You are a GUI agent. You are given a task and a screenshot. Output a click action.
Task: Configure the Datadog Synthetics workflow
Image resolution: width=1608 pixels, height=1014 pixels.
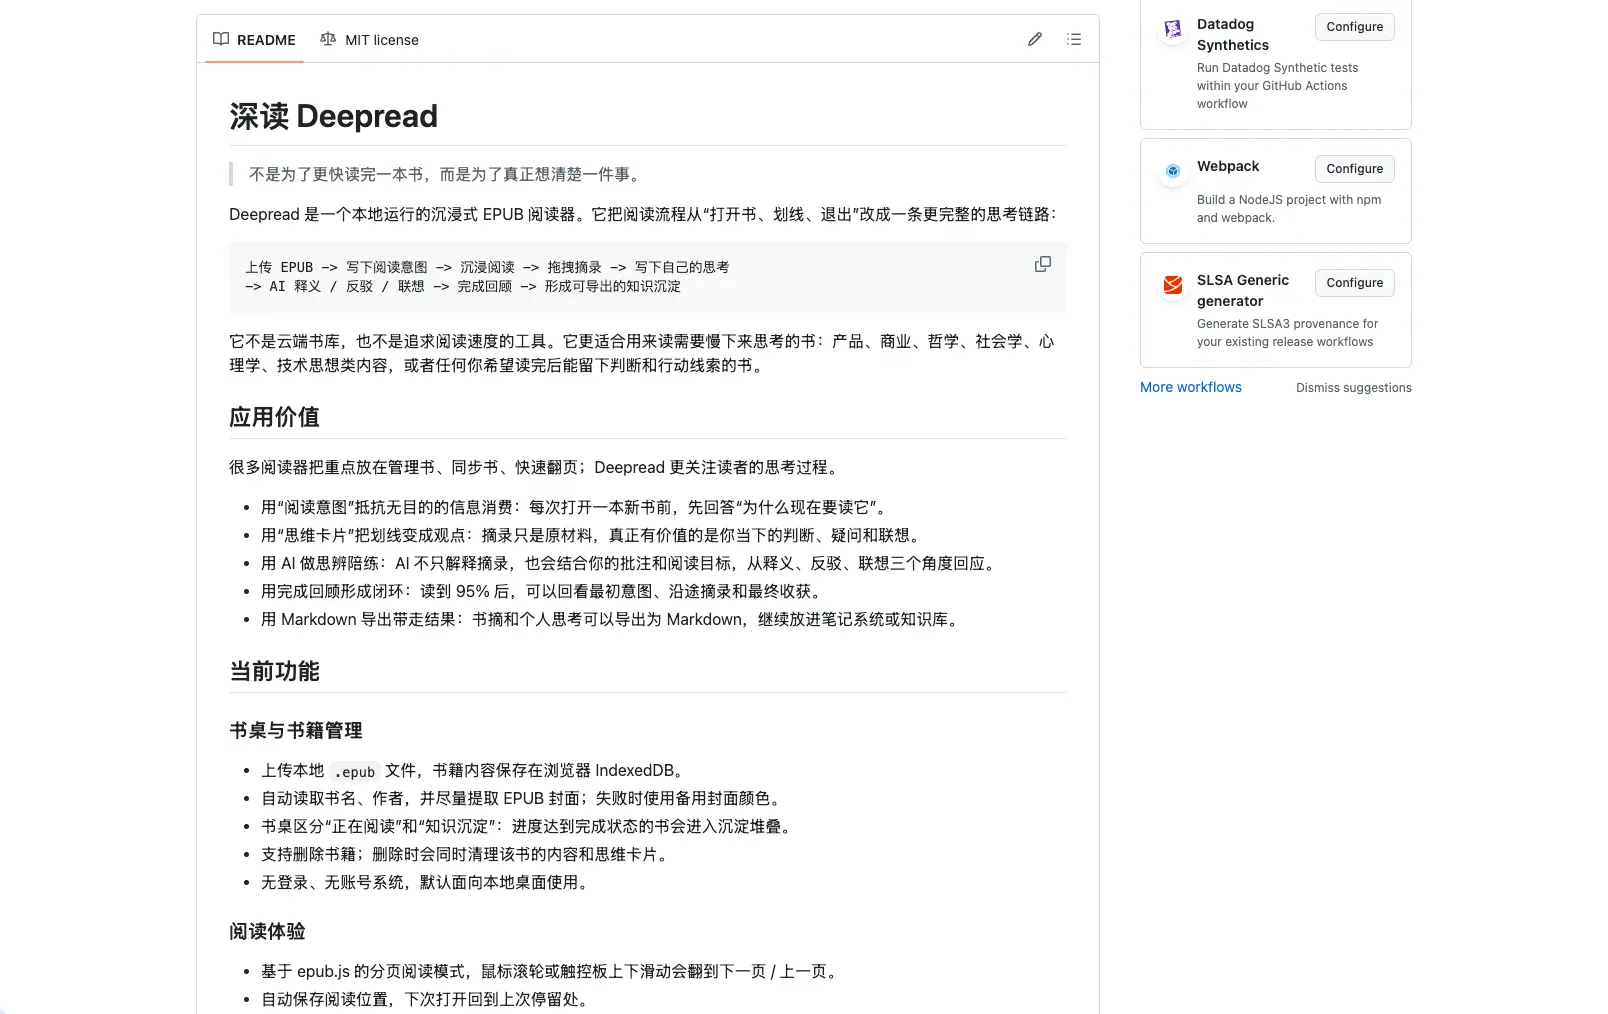coord(1354,27)
